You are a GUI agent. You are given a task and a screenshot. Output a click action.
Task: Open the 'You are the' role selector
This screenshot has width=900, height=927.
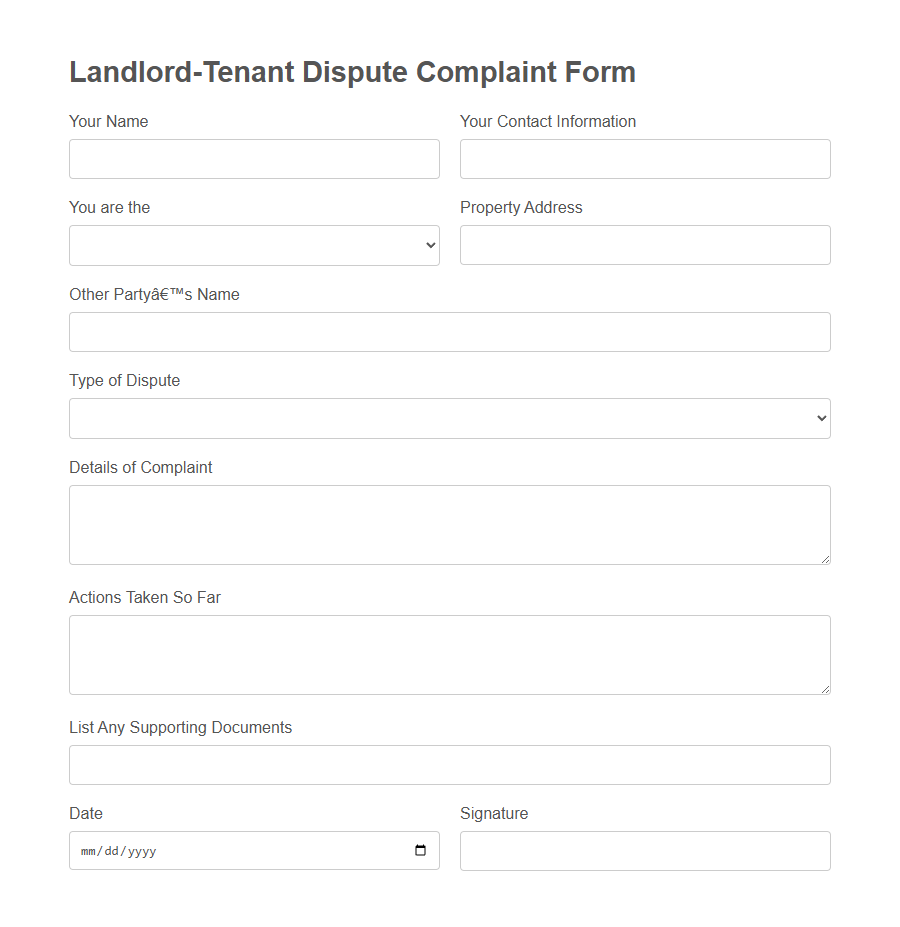(254, 244)
